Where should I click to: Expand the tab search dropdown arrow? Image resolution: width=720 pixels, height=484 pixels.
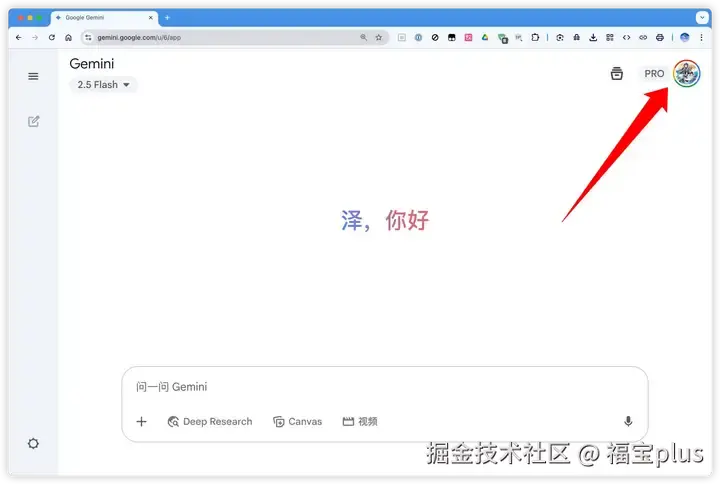click(702, 17)
